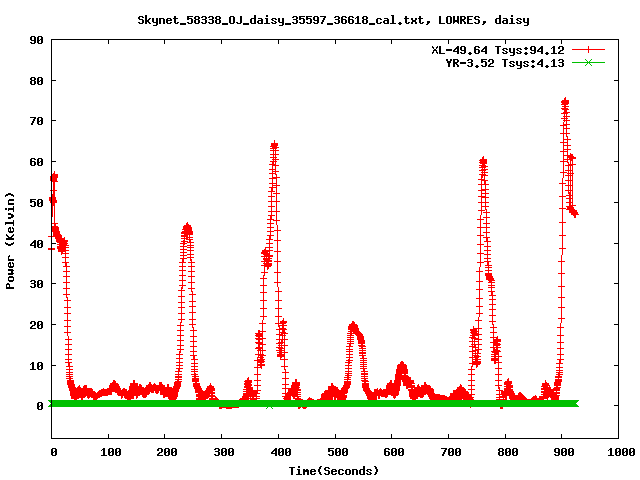Click x-axis tick label 300
Screen dimensions: 640x480
pos(224,452)
